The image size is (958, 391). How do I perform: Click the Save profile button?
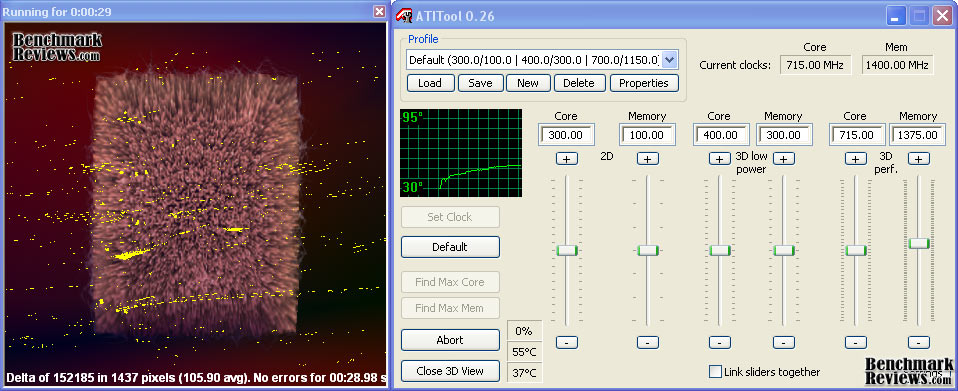point(480,83)
